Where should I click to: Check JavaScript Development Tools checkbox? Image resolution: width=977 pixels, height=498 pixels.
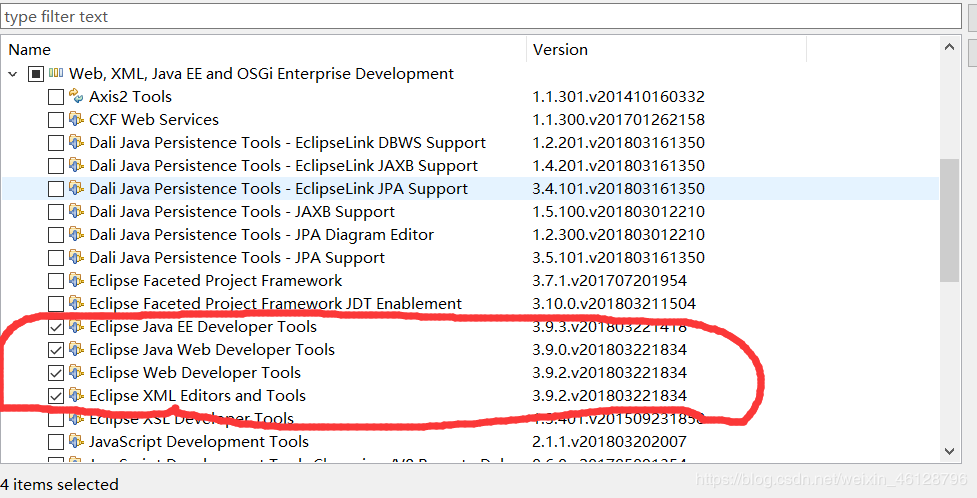[x=56, y=443]
